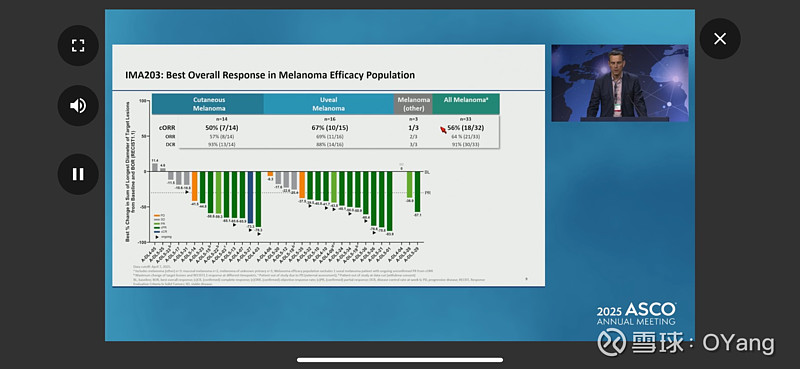Select the Melanoma (other) header cell
Image resolution: width=800 pixels, height=369 pixels.
[413, 104]
